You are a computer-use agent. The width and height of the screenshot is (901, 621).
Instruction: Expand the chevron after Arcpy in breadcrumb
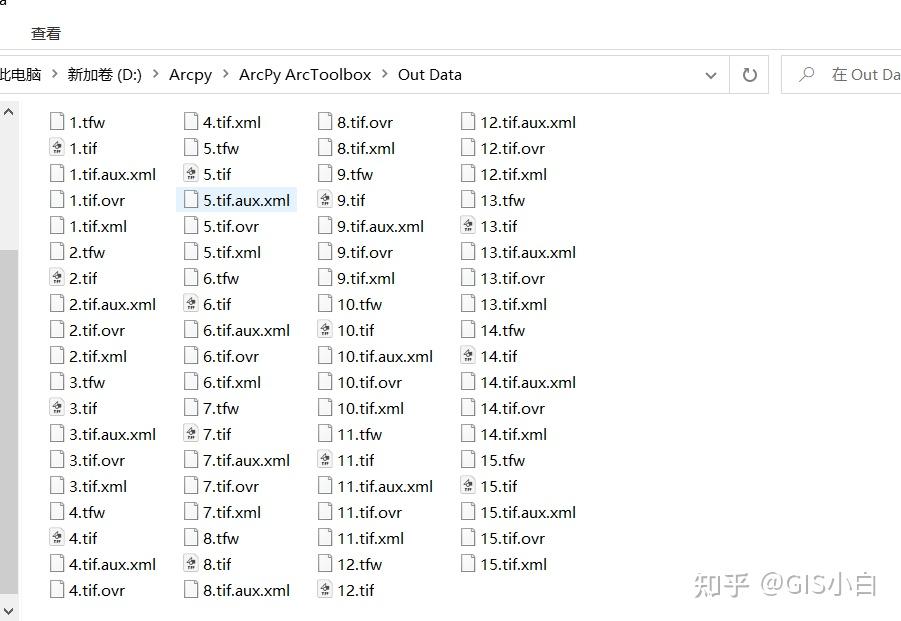click(x=225, y=75)
